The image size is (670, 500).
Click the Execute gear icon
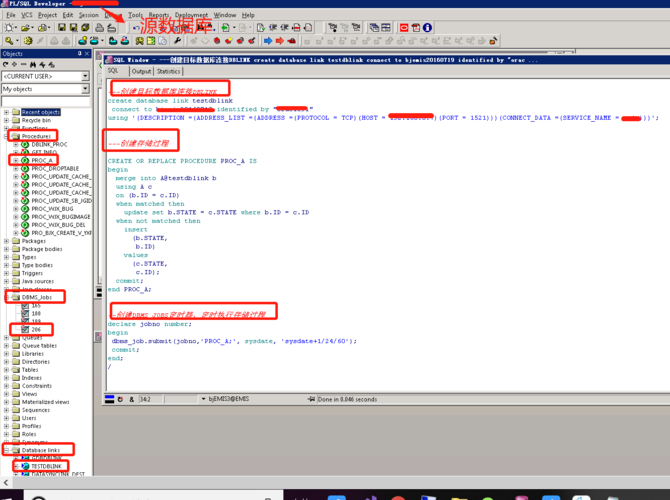click(28, 41)
